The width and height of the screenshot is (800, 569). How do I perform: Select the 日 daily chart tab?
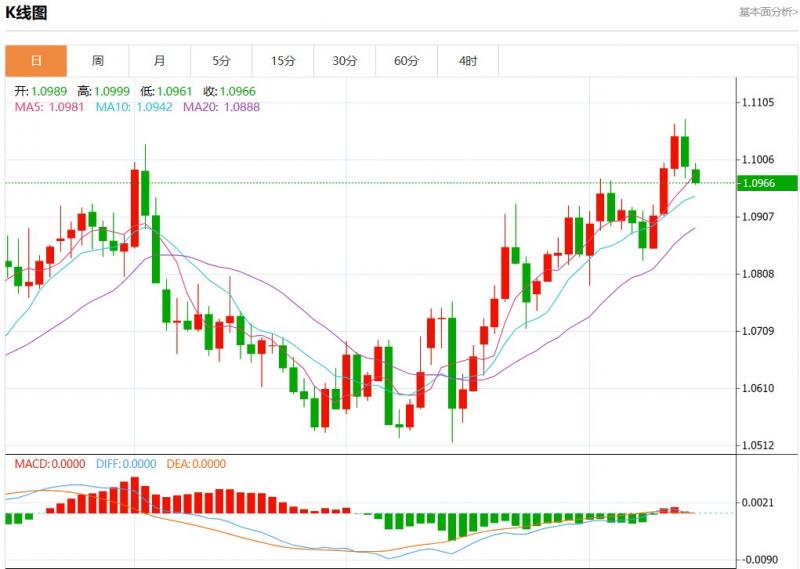pos(36,61)
